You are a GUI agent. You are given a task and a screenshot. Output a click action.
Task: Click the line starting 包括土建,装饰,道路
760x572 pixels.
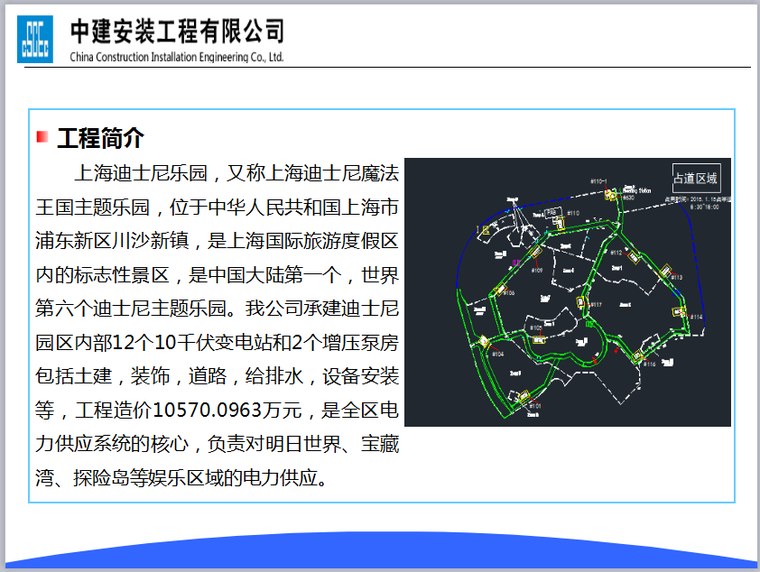pos(217,376)
